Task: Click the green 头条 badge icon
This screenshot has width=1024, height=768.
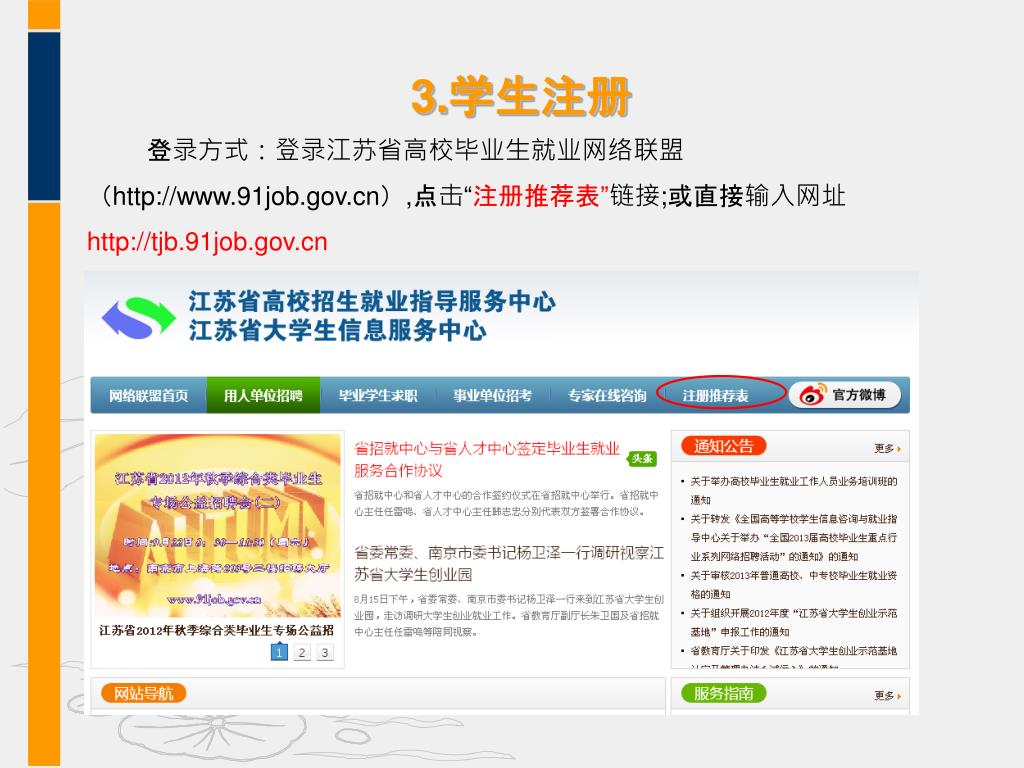Action: click(642, 458)
